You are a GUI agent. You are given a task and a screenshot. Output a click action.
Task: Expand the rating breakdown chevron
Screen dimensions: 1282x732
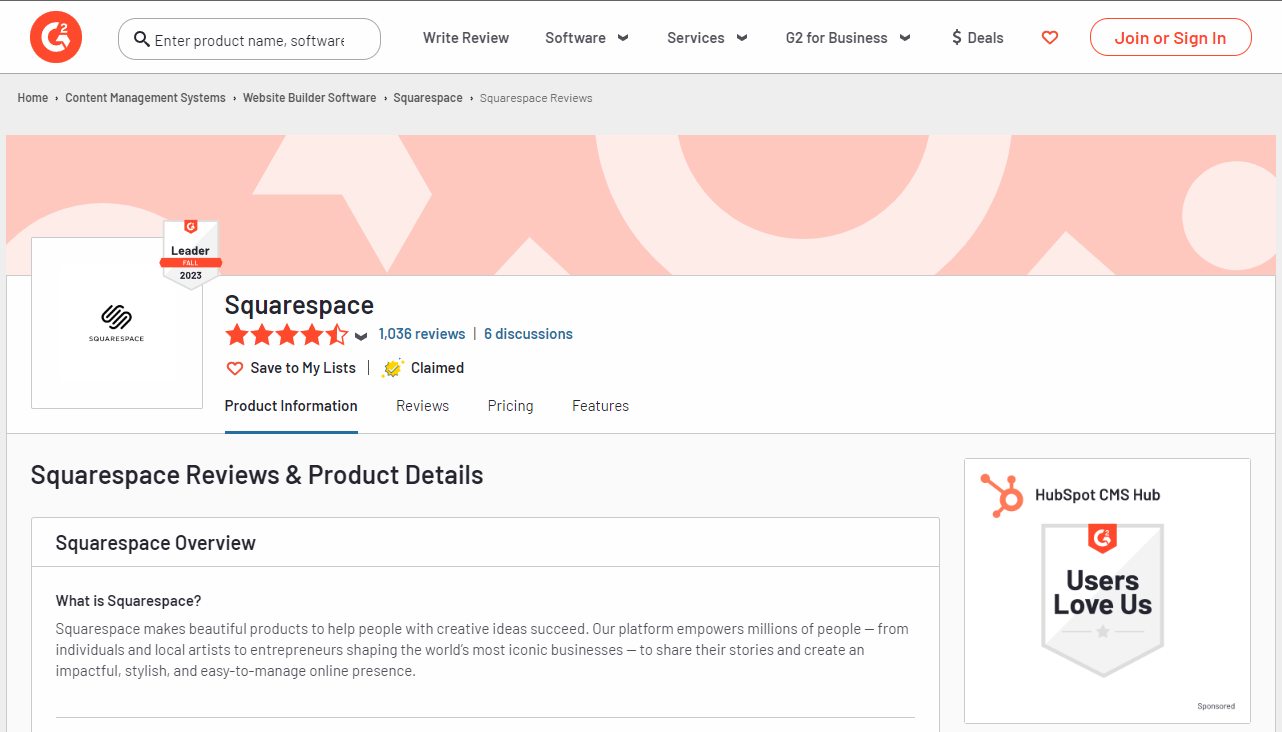tap(361, 336)
